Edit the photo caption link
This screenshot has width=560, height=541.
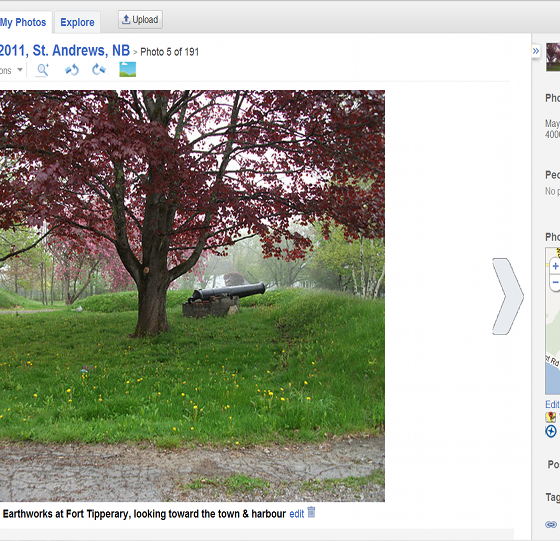click(296, 514)
